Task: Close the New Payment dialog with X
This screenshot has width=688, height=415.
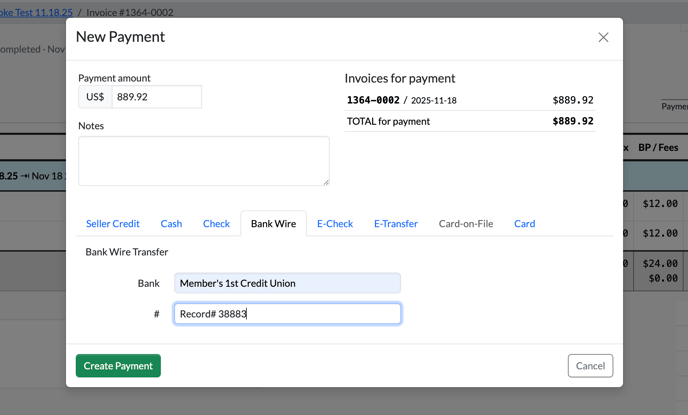Action: coord(603,37)
